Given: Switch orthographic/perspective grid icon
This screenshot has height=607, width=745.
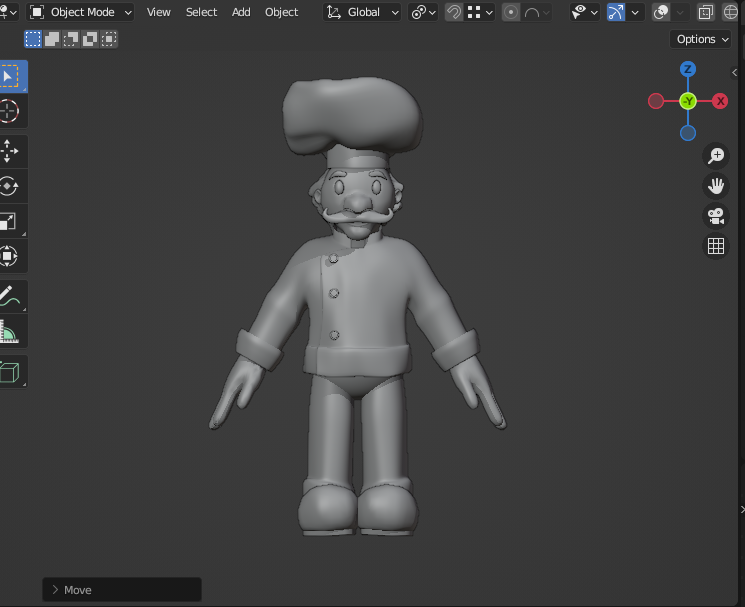Looking at the screenshot, I should point(716,246).
